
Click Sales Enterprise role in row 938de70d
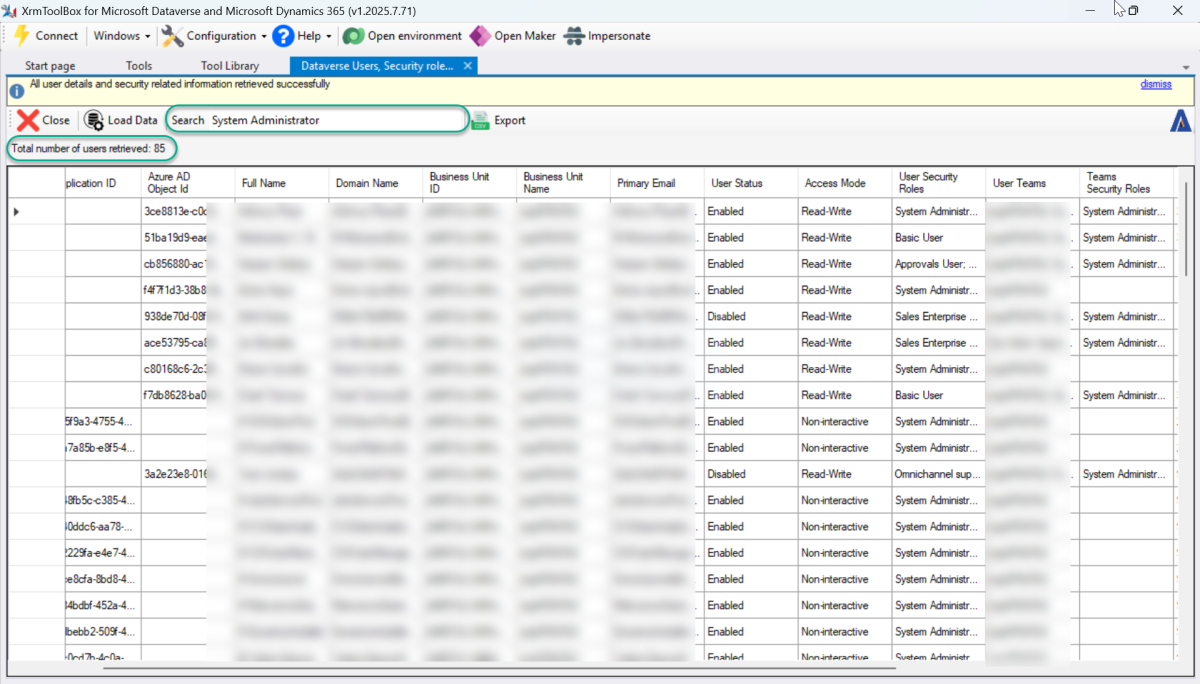coord(940,316)
